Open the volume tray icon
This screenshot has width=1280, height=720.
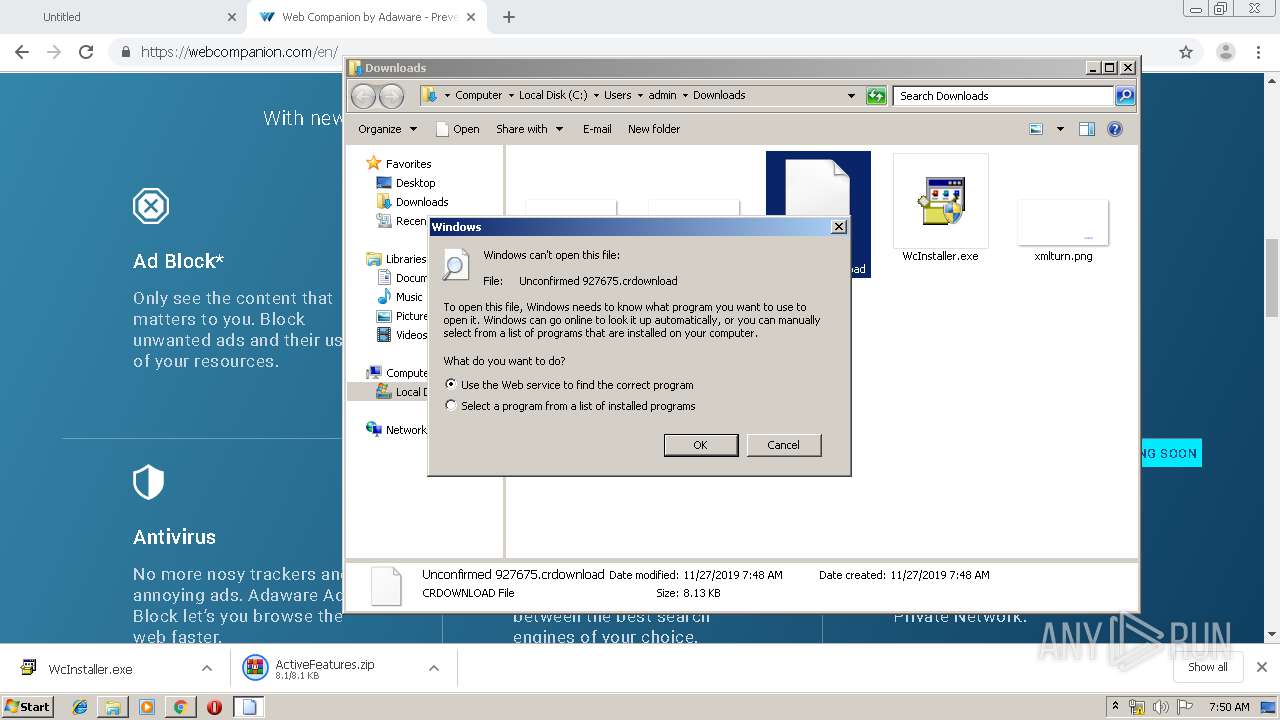point(1161,707)
